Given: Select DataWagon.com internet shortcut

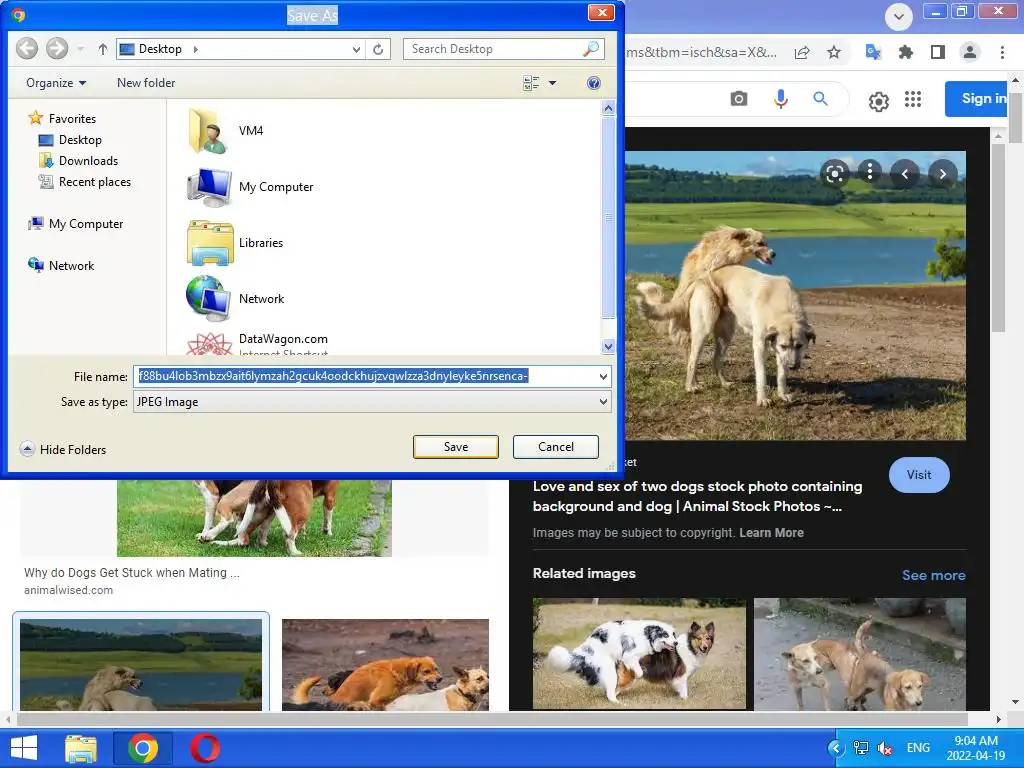Looking at the screenshot, I should 258,343.
